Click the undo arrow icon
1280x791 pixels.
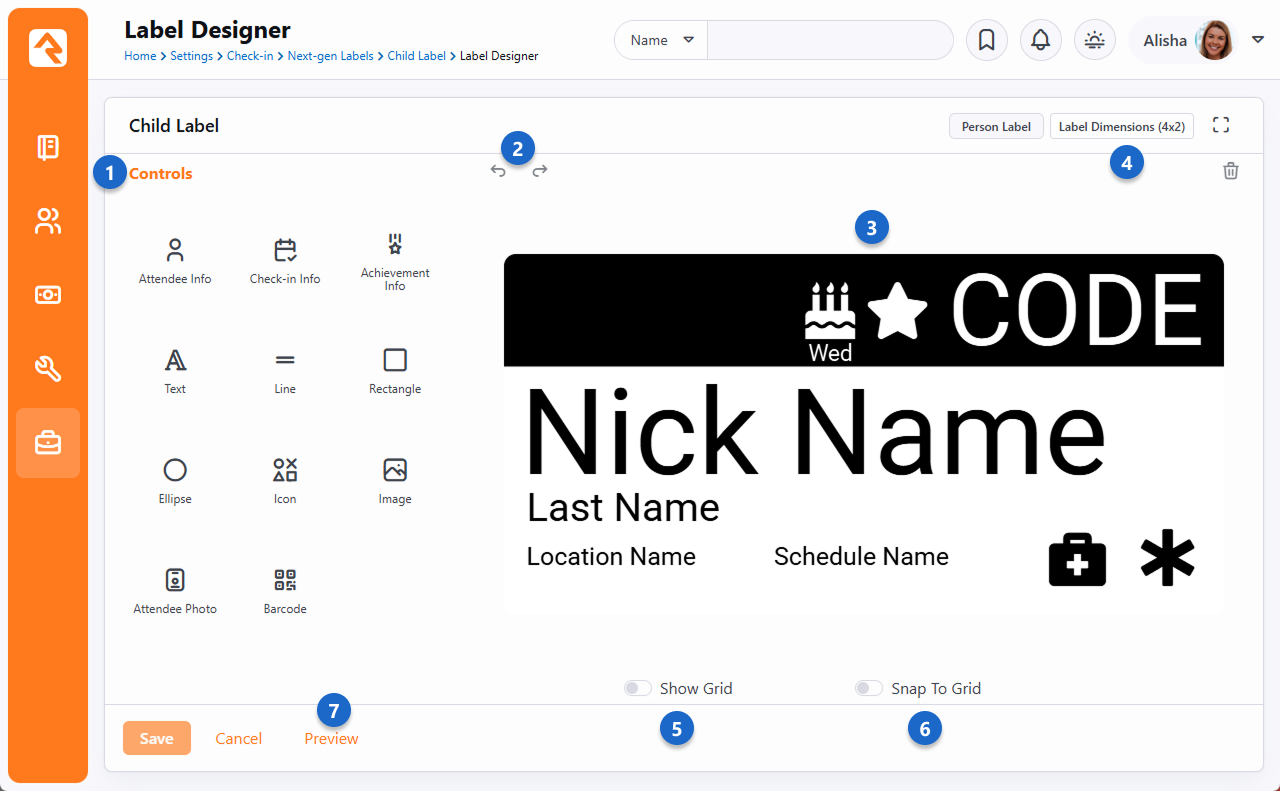click(498, 171)
